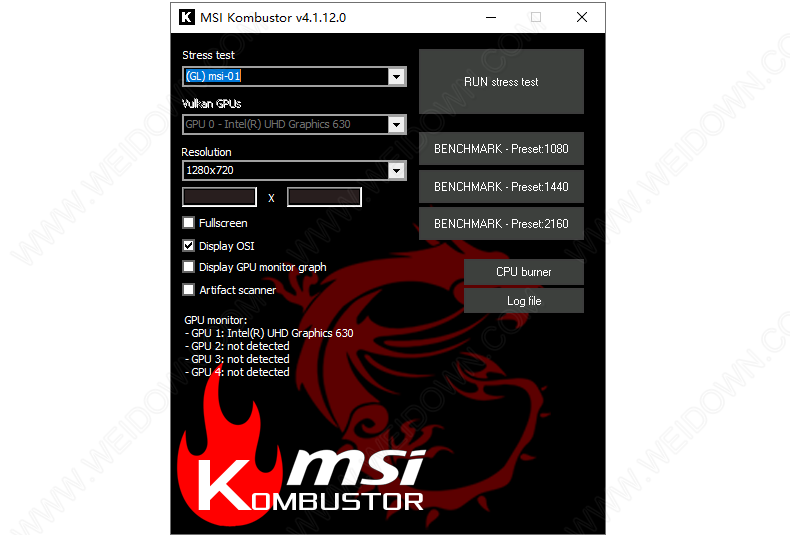Click the 'Stress test' label

tap(208, 55)
